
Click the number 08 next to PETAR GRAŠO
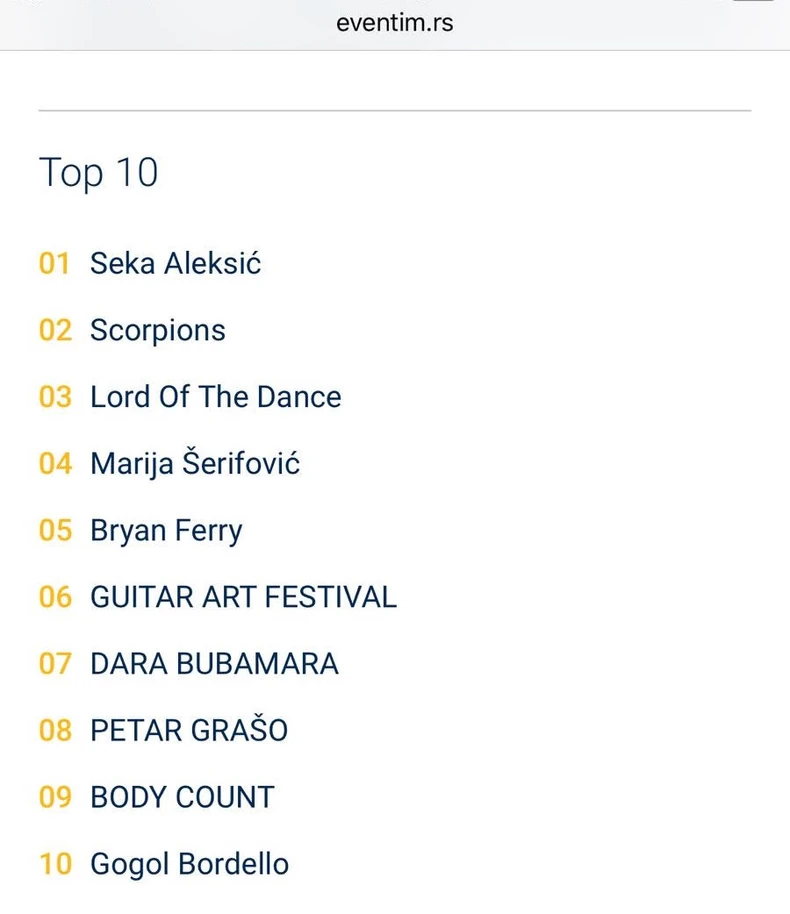tap(53, 730)
